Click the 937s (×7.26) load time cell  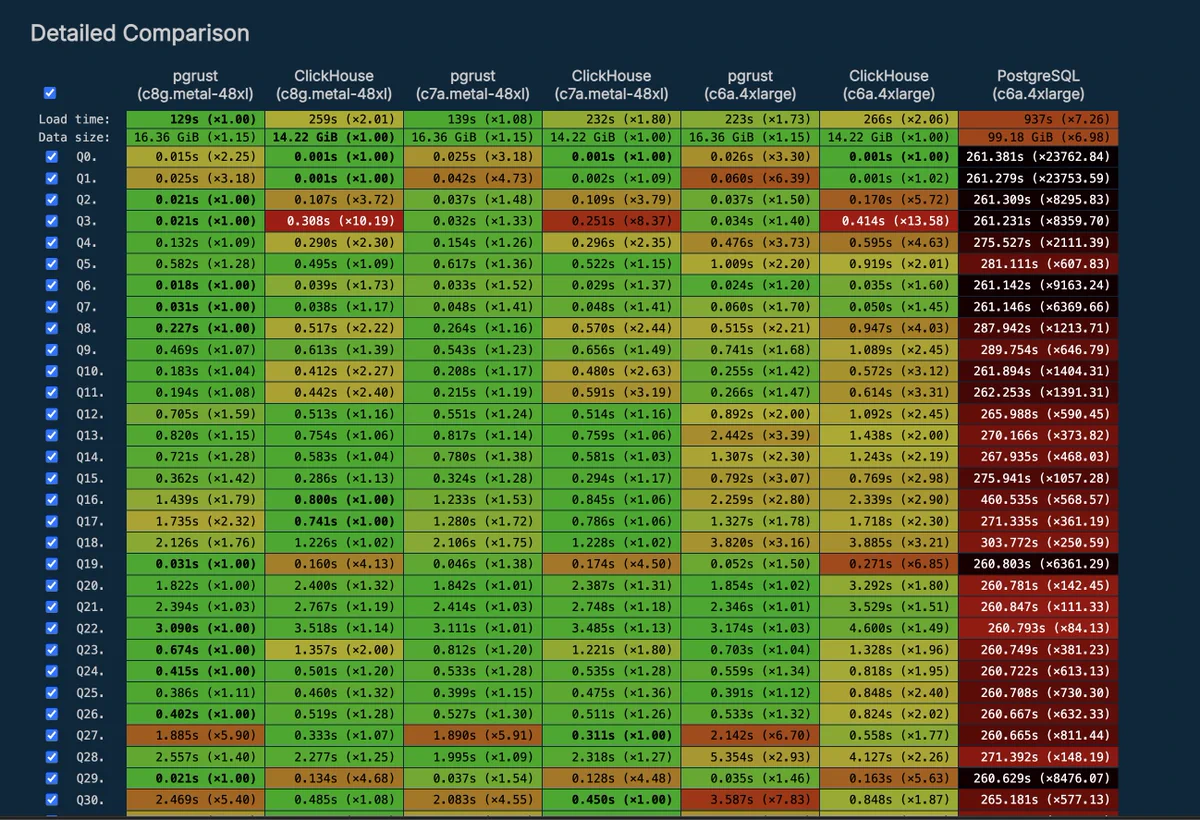(x=1038, y=119)
